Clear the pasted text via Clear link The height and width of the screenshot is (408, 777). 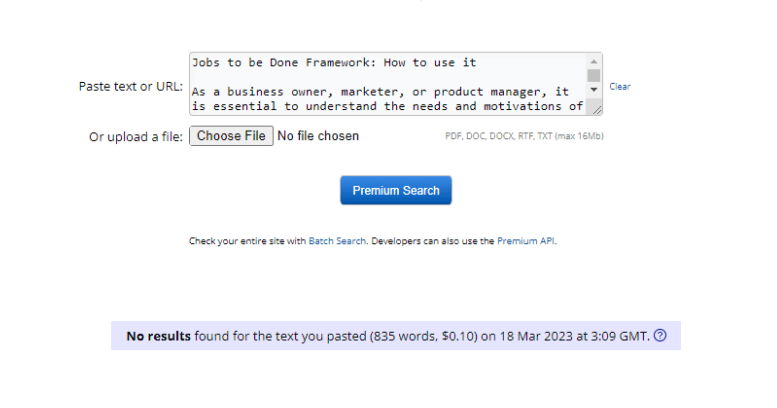pyautogui.click(x=619, y=87)
